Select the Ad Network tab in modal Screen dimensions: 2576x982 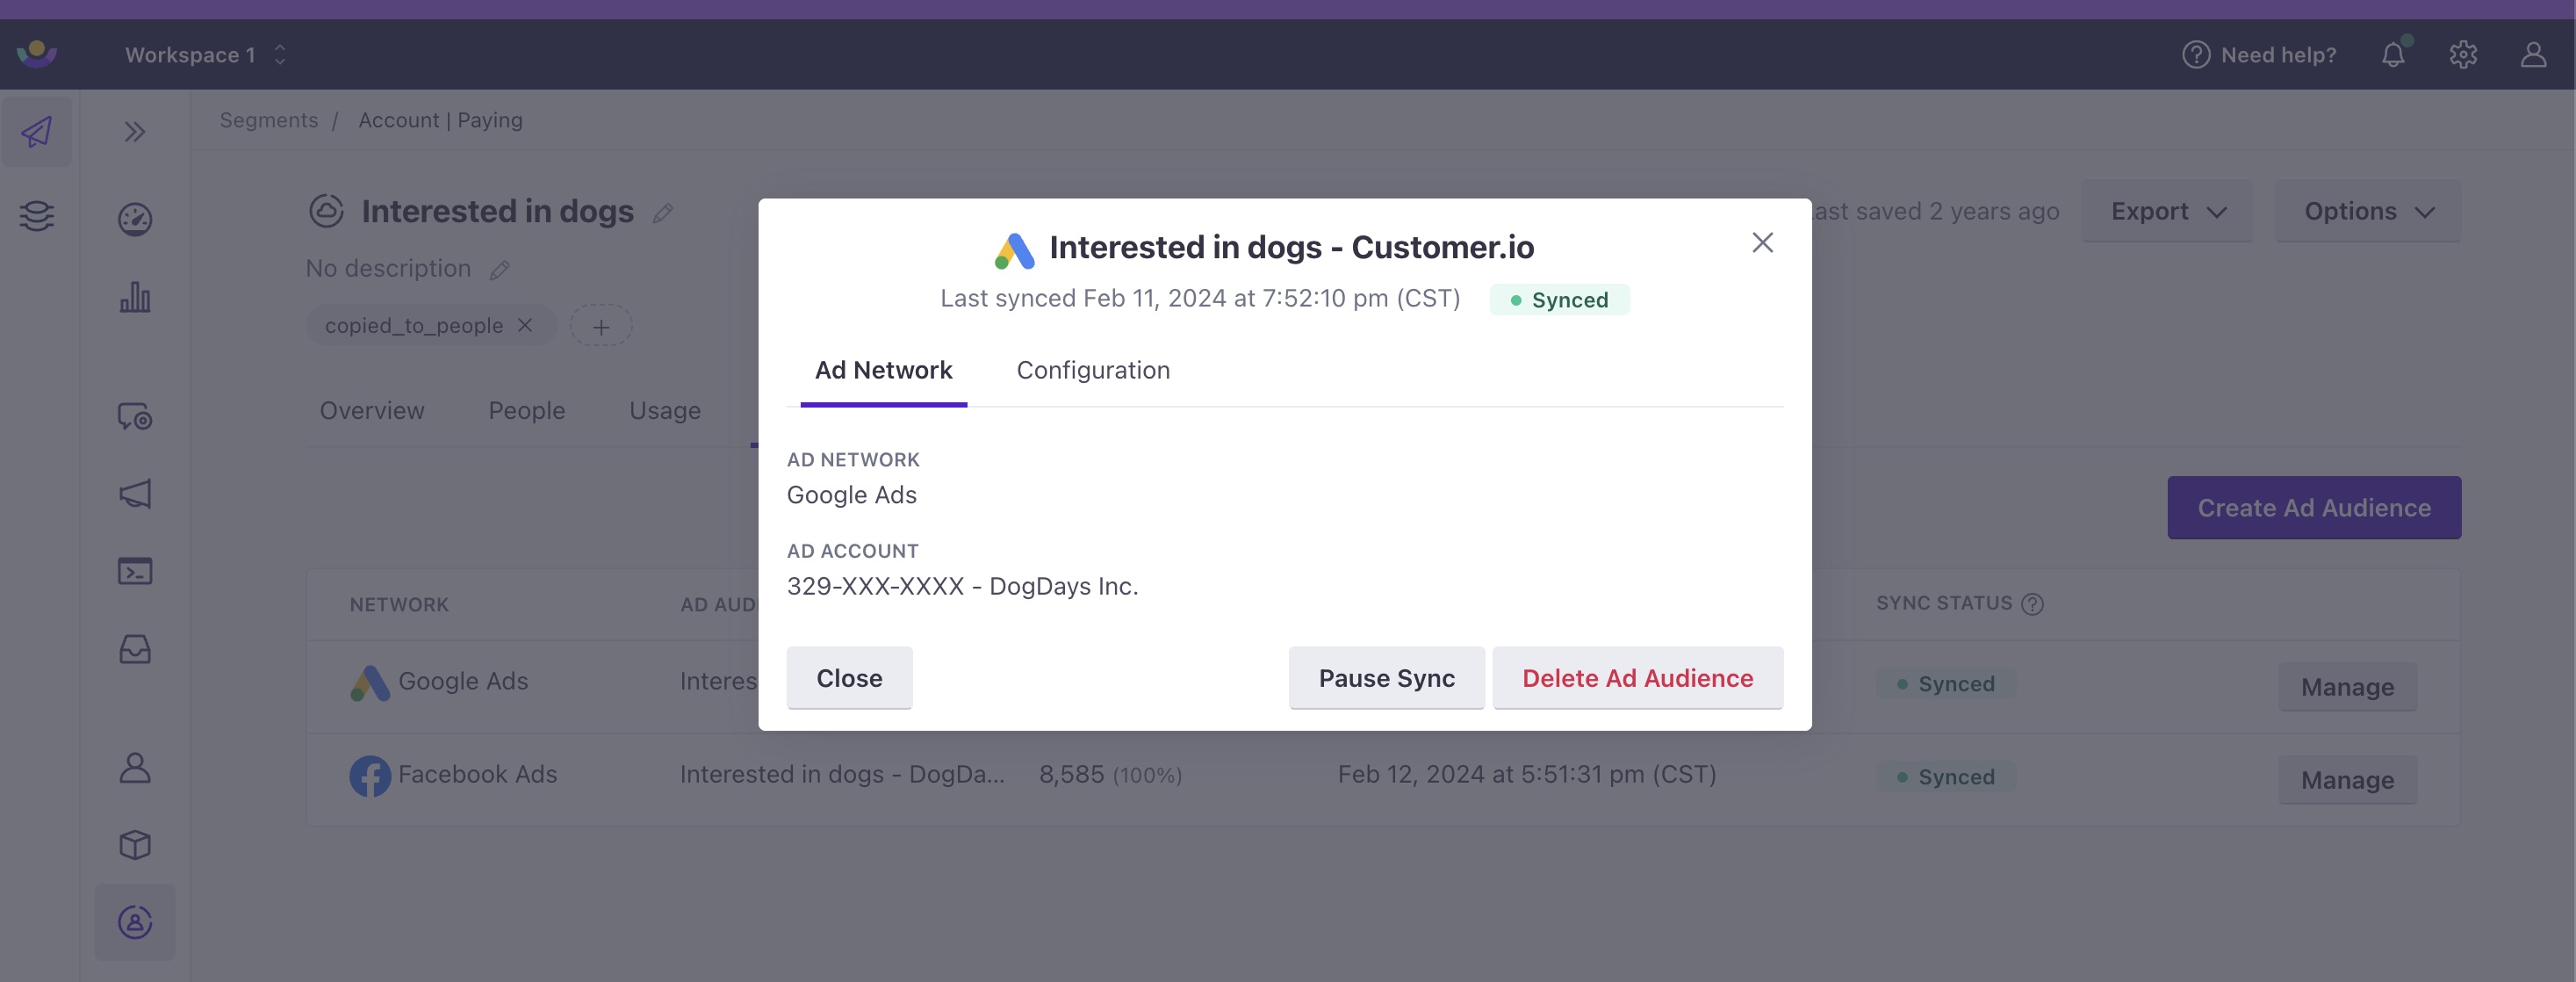pos(884,370)
